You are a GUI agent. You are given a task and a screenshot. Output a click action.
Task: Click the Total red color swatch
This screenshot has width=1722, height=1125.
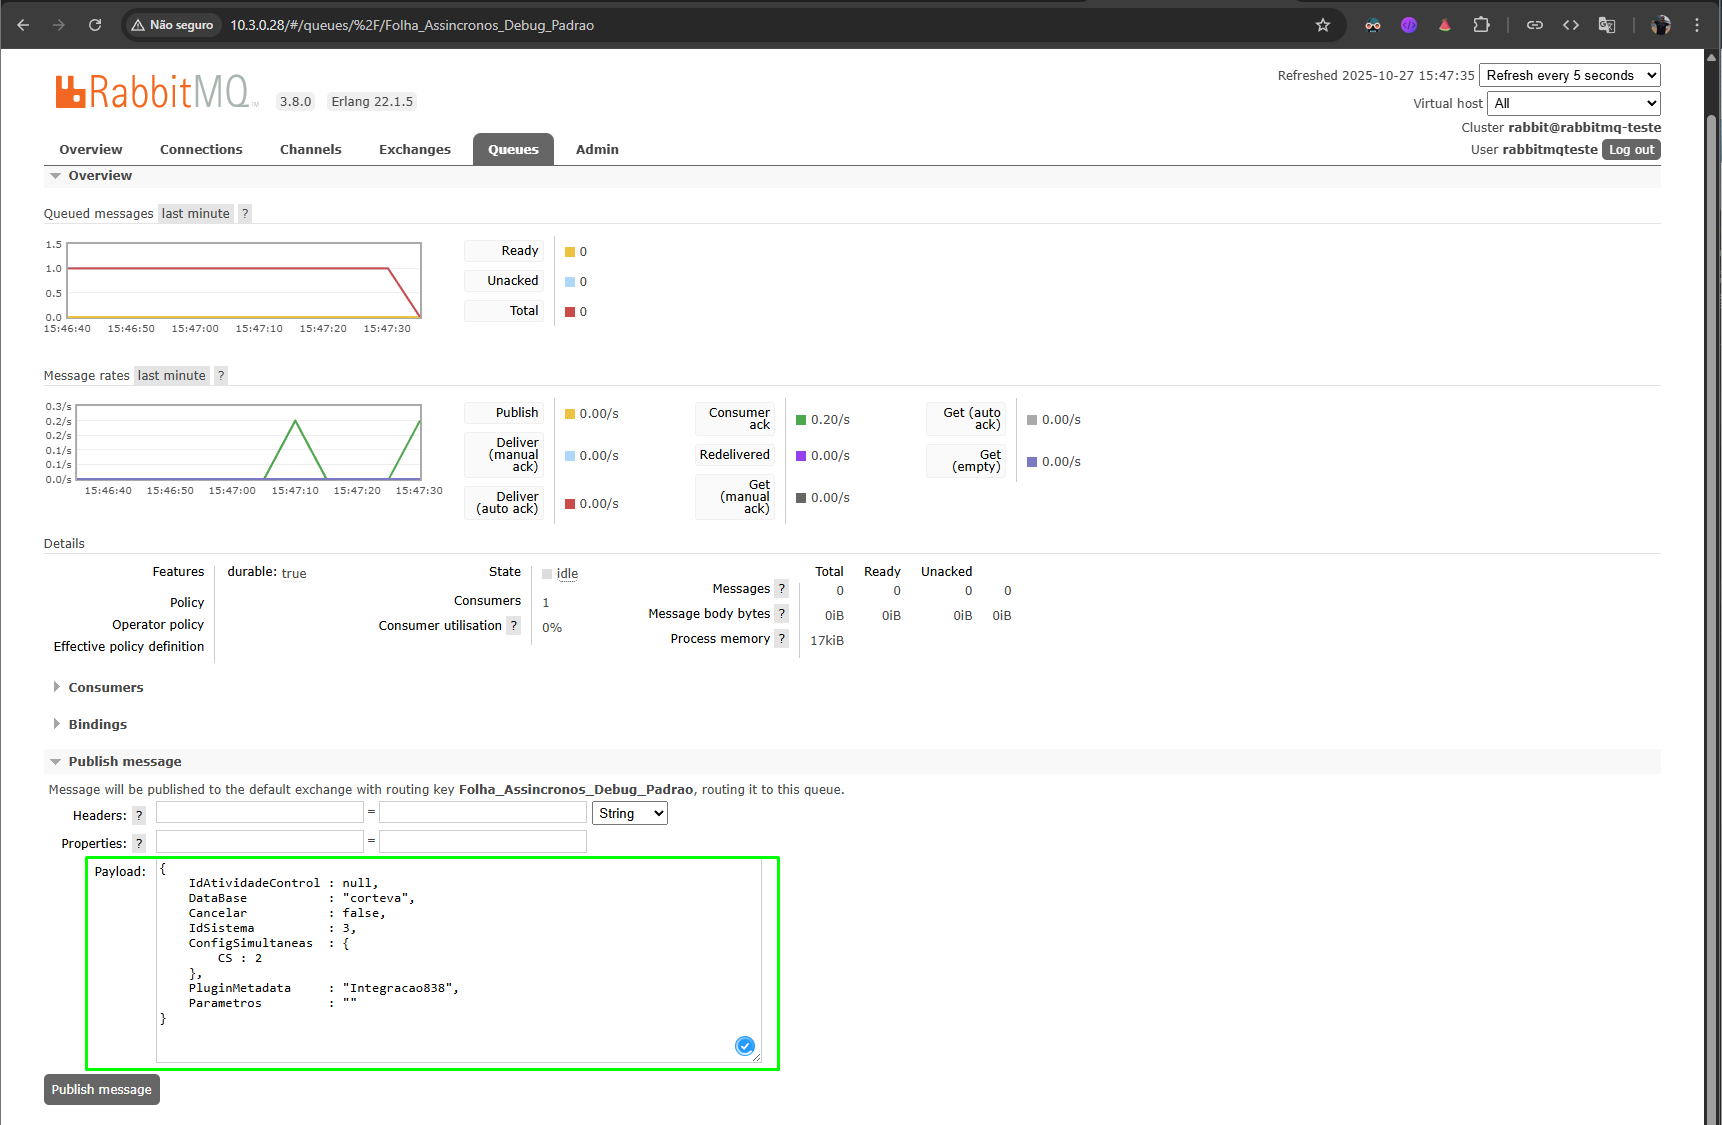pyautogui.click(x=570, y=312)
